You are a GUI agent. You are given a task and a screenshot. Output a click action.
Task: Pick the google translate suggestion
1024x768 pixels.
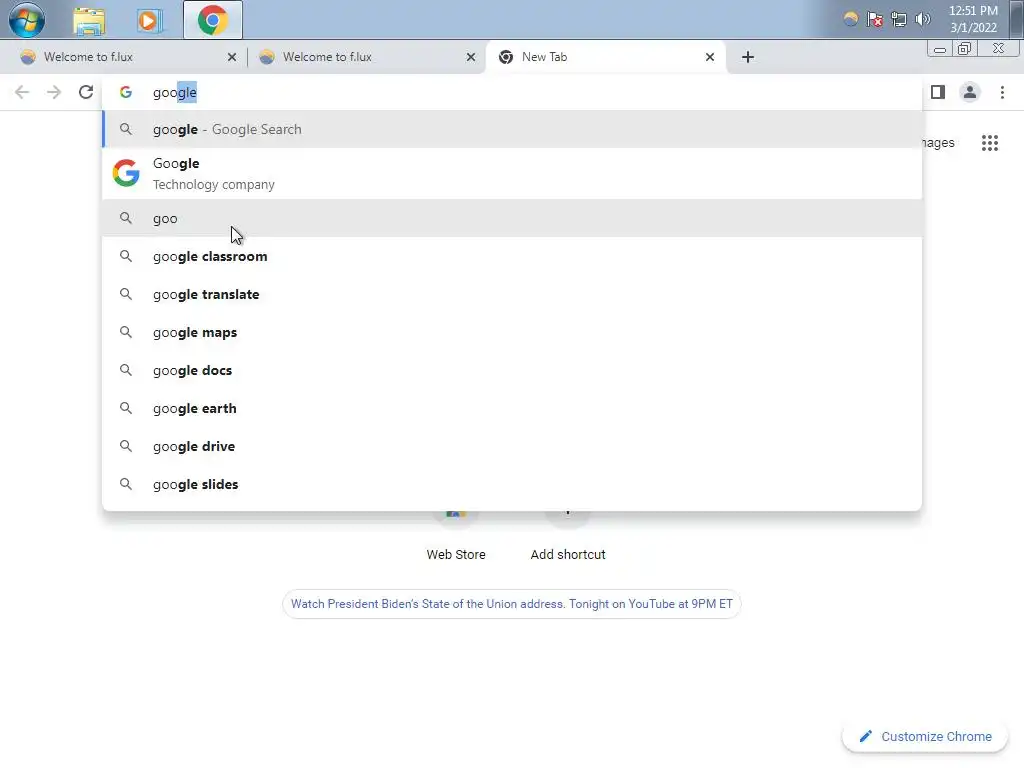coord(512,294)
